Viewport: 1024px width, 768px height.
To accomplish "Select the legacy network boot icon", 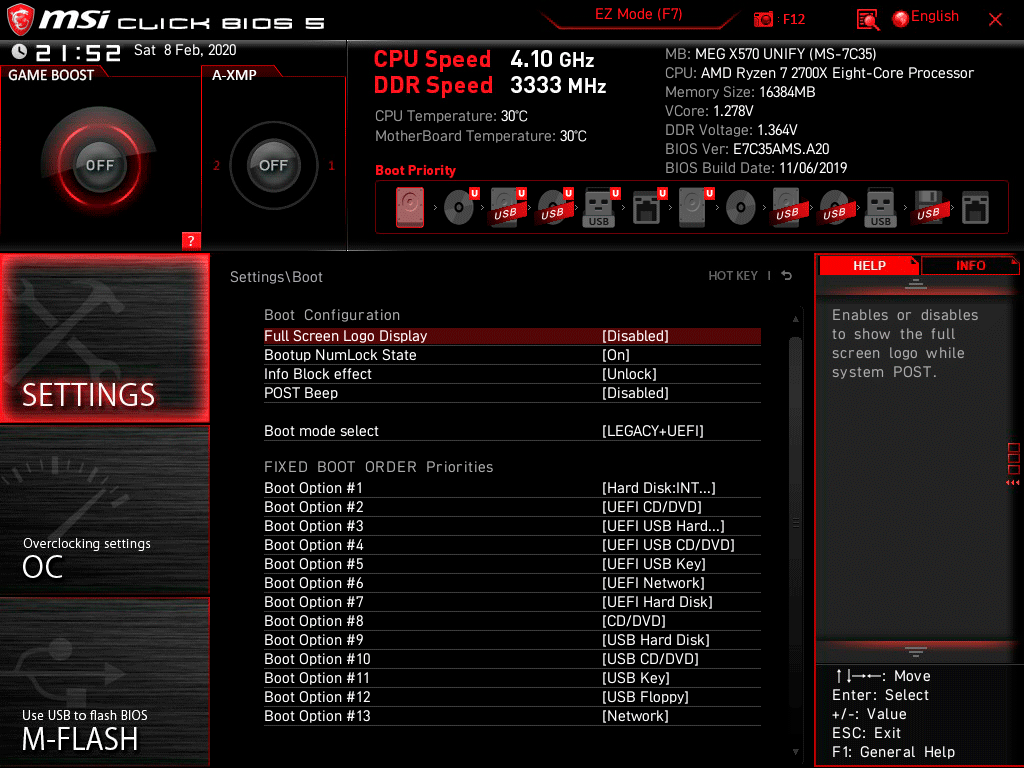I will coord(975,208).
